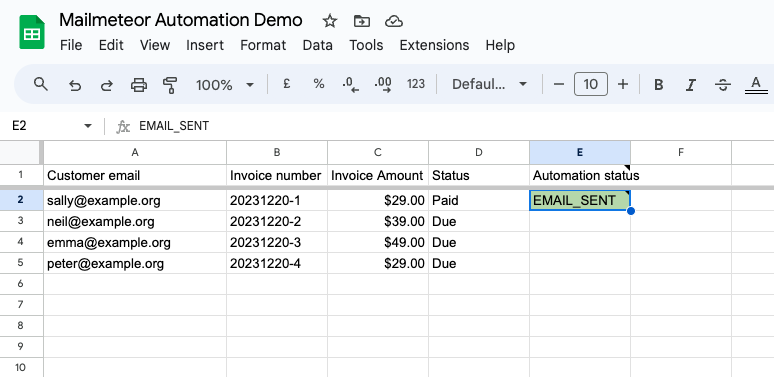Image resolution: width=774 pixels, height=377 pixels.
Task: Open the Extensions menu
Action: [x=434, y=45]
